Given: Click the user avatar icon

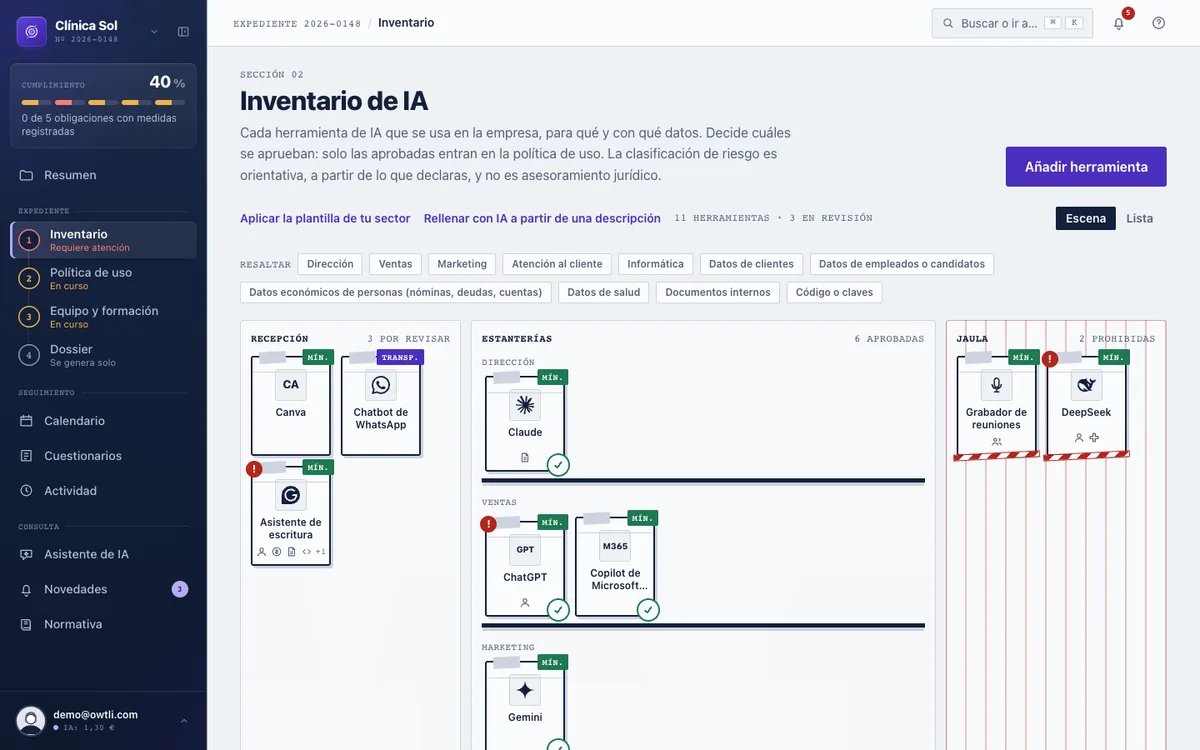Looking at the screenshot, I should pyautogui.click(x=31, y=721).
